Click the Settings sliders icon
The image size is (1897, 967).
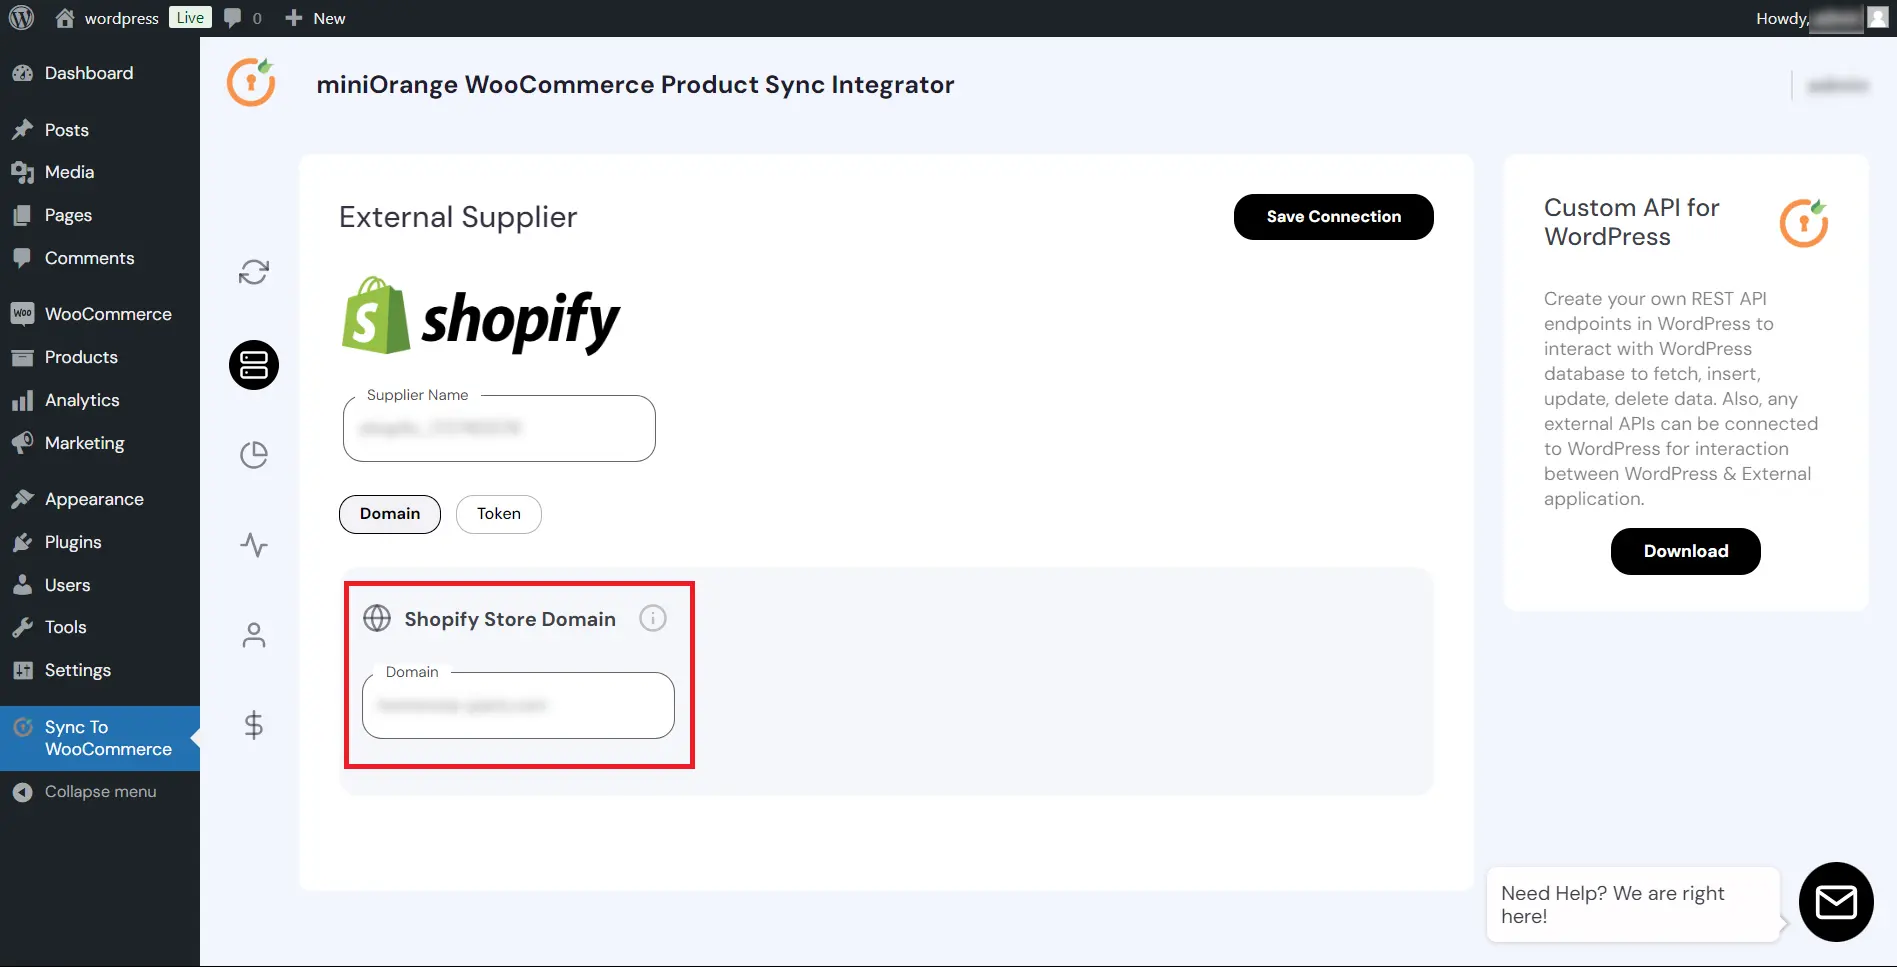pyautogui.click(x=22, y=670)
